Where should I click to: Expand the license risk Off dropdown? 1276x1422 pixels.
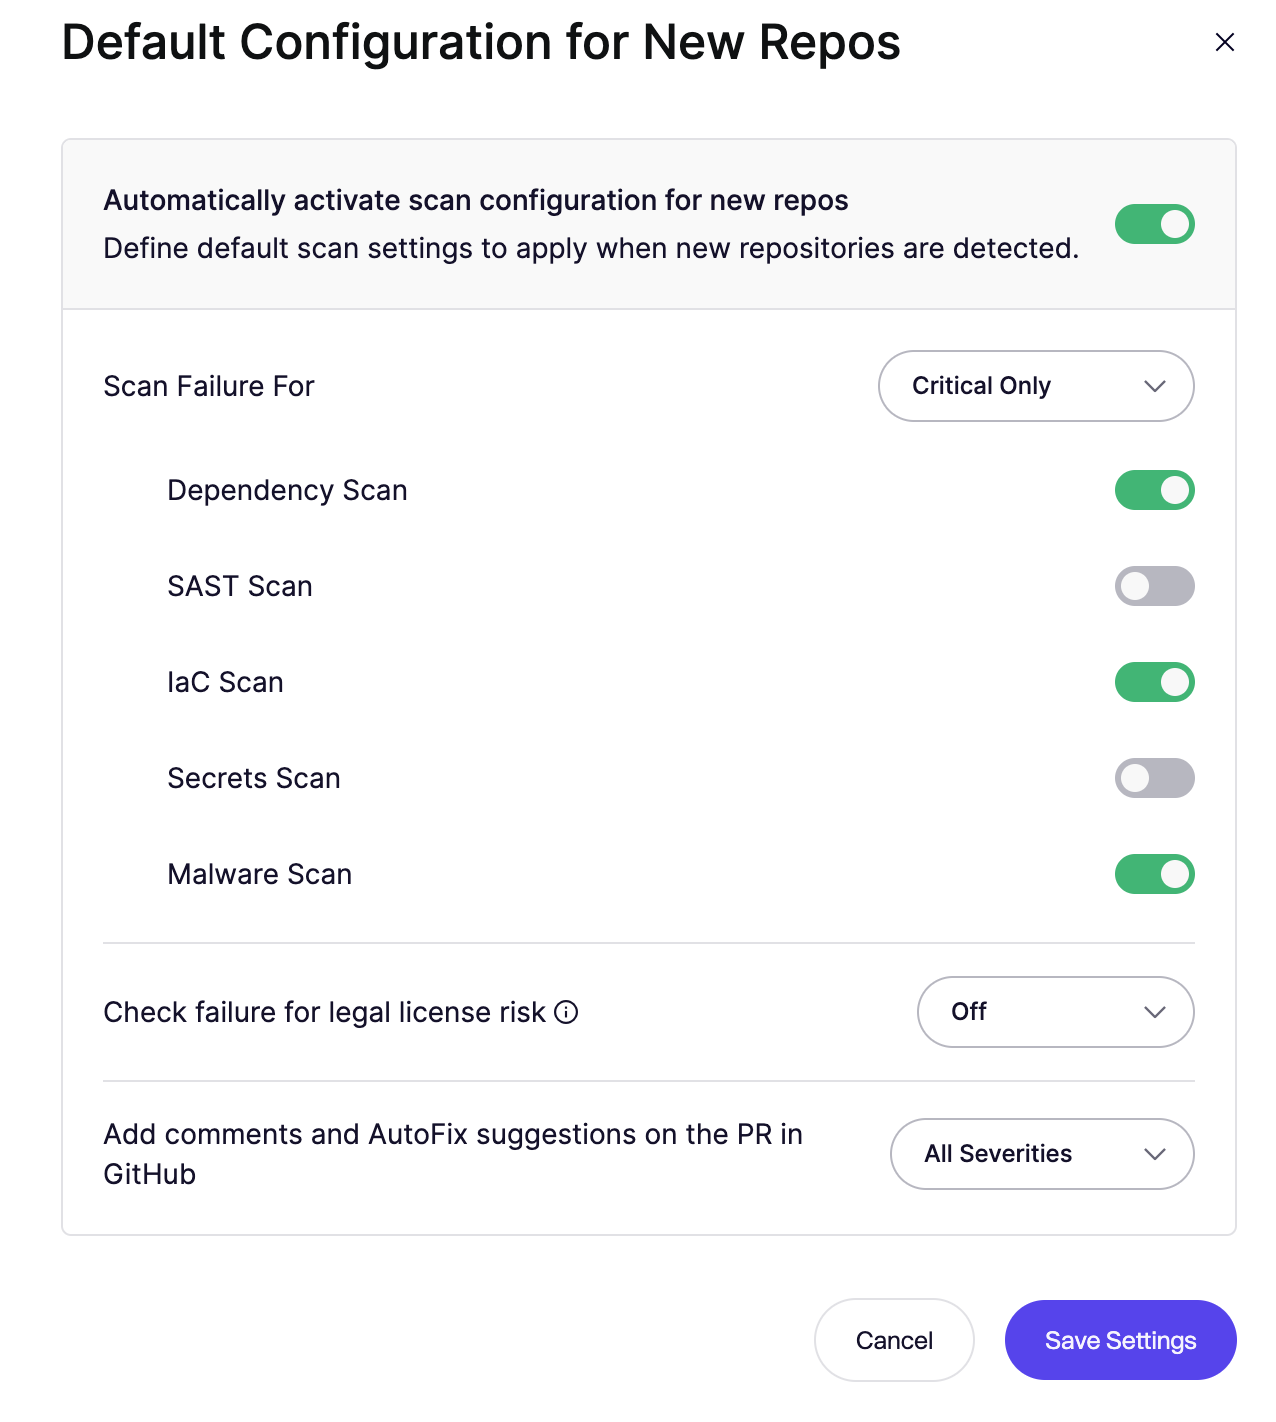coord(1055,1012)
